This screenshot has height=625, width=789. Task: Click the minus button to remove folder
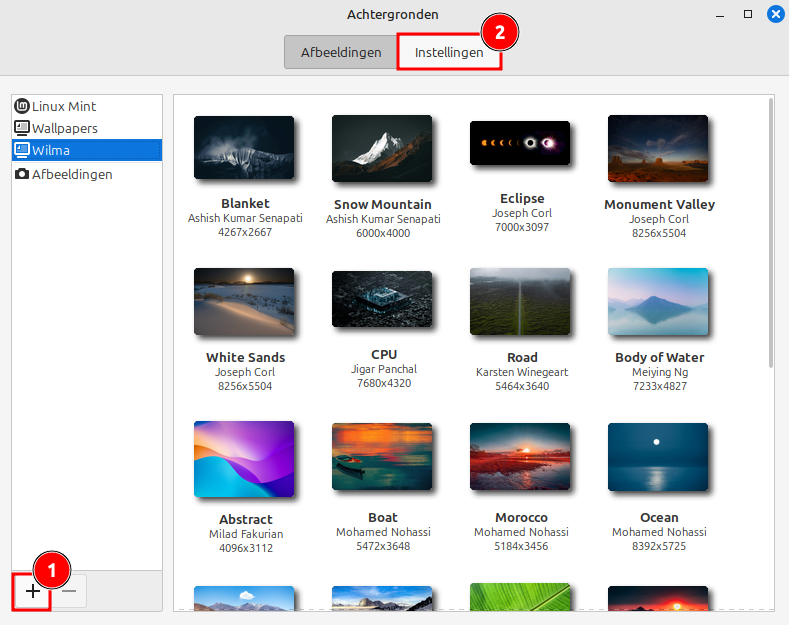click(69, 592)
